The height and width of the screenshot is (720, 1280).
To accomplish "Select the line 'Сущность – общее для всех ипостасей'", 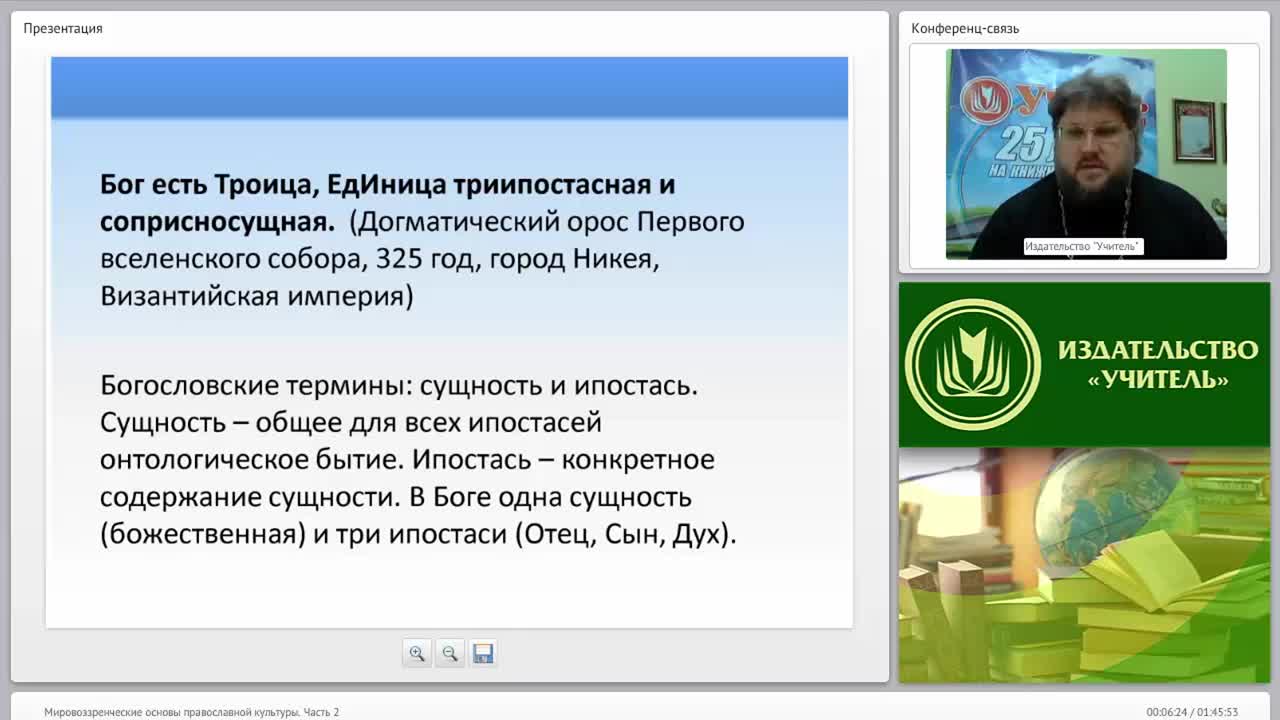I will pyautogui.click(x=351, y=422).
